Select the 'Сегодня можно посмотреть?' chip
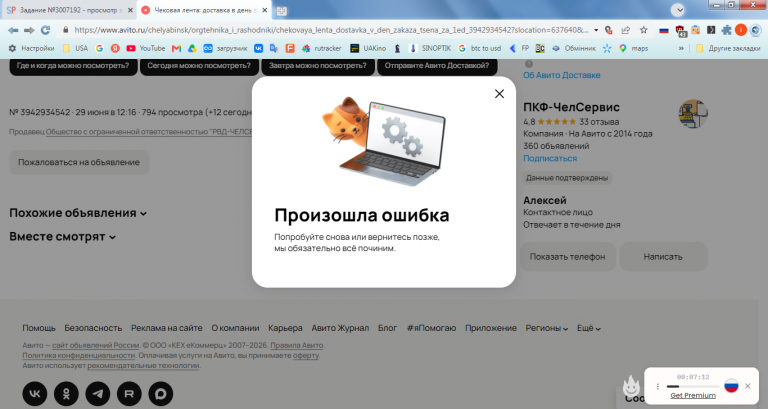Screen dimensions: 768x409 pyautogui.click(x=199, y=66)
